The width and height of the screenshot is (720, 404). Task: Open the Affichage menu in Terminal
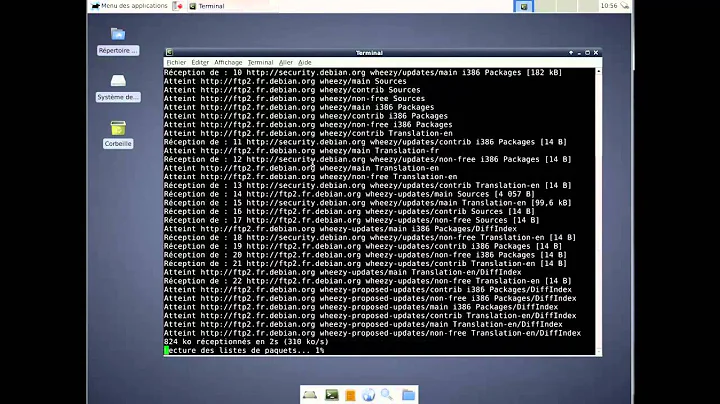pyautogui.click(x=228, y=62)
